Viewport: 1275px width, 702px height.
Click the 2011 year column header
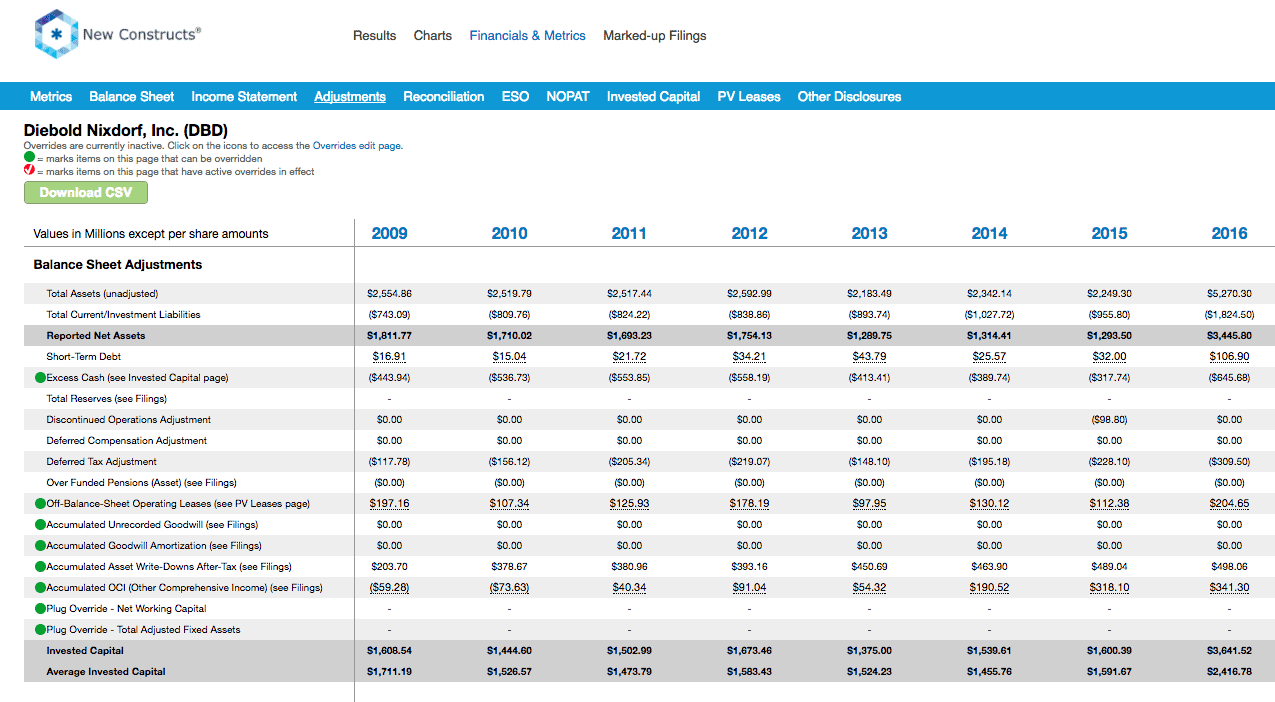pos(630,234)
